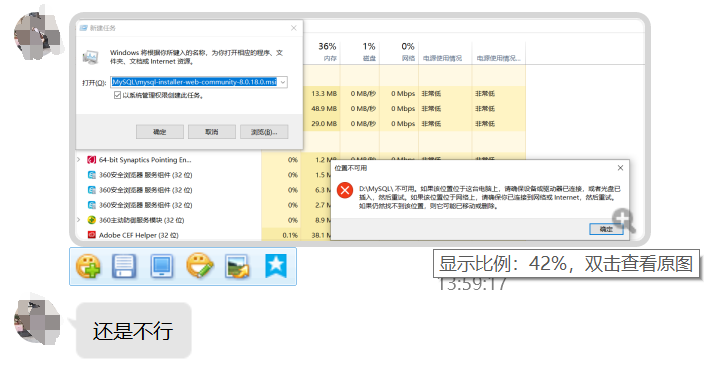
Task: Click the Synaptics Pointing process icon
Action: click(x=92, y=160)
